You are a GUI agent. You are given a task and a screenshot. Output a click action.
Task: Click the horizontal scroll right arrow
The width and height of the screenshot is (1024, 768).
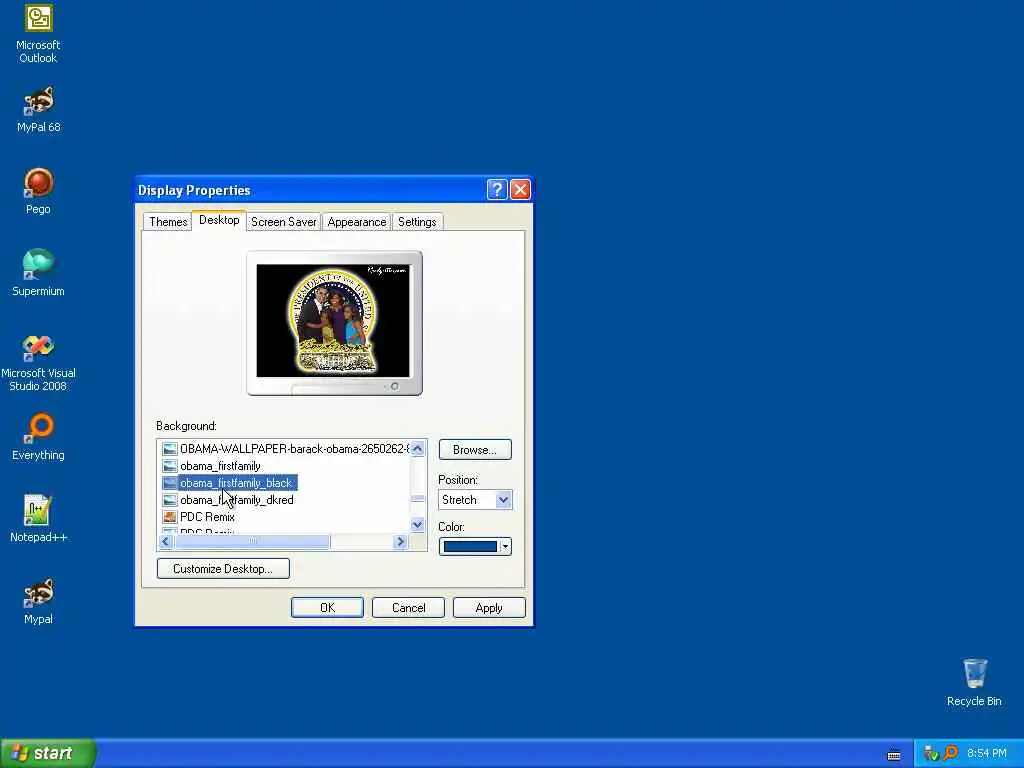pos(400,541)
